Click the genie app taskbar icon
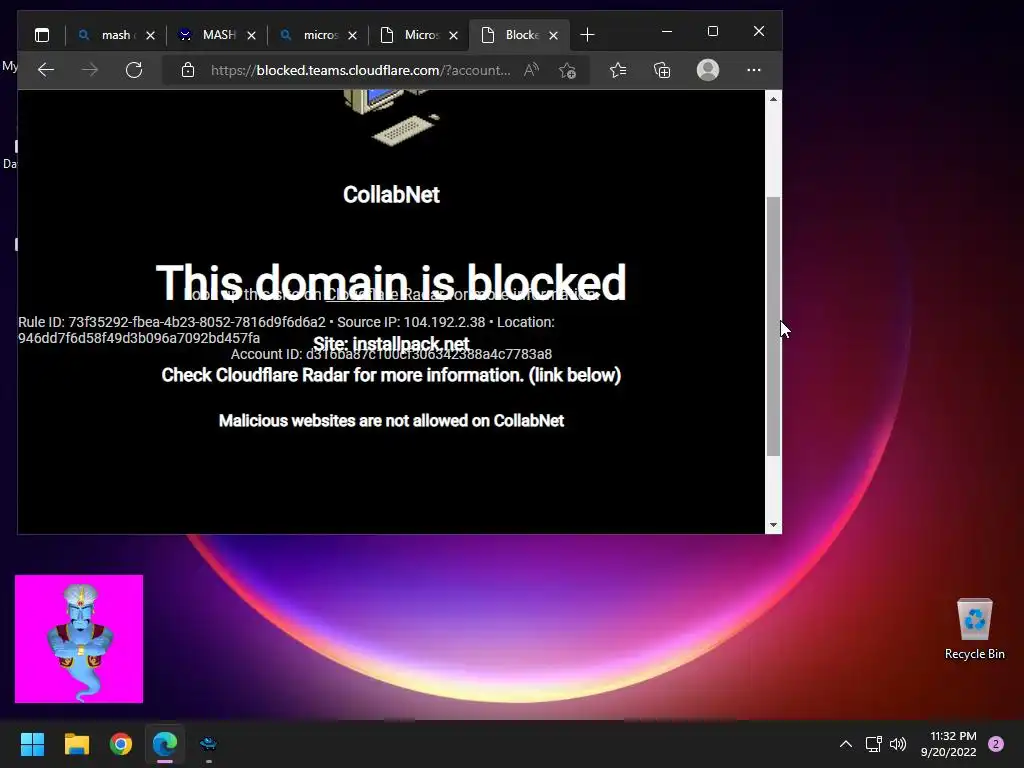 coord(208,744)
